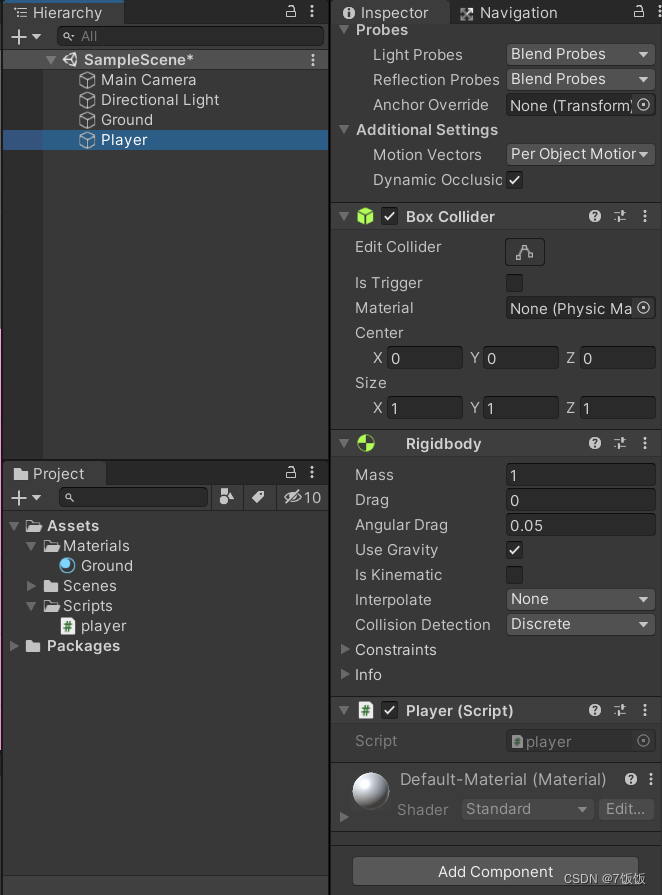This screenshot has height=895, width=662.
Task: Collapse the Additional Settings section
Action: coord(344,130)
